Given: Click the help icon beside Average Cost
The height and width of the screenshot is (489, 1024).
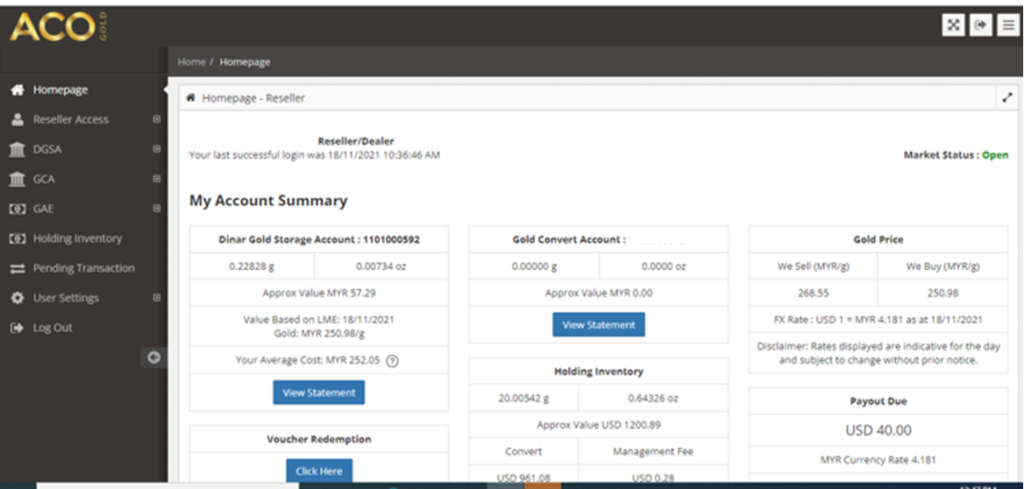Looking at the screenshot, I should click(x=392, y=361).
